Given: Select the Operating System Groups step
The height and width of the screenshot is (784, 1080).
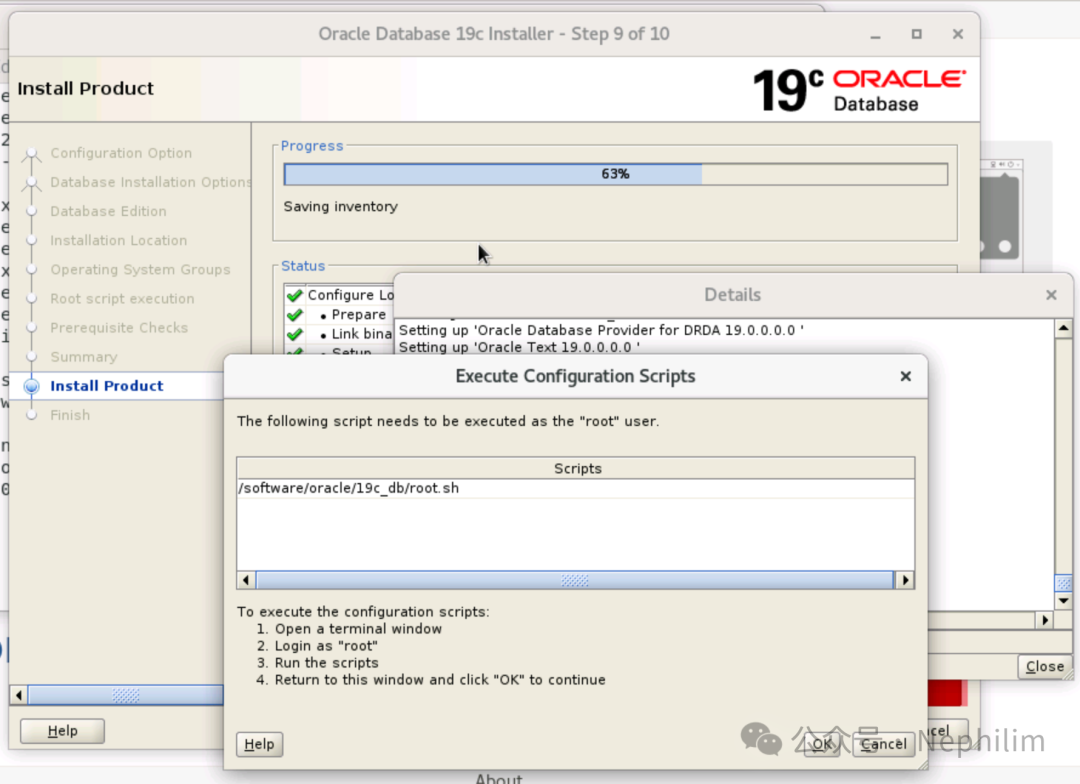Looking at the screenshot, I should coord(141,269).
